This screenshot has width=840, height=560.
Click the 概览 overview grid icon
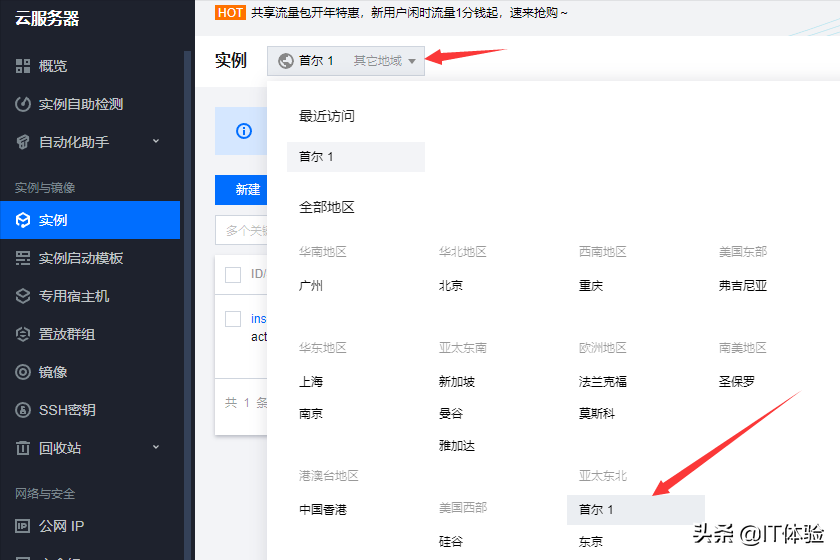[x=23, y=66]
